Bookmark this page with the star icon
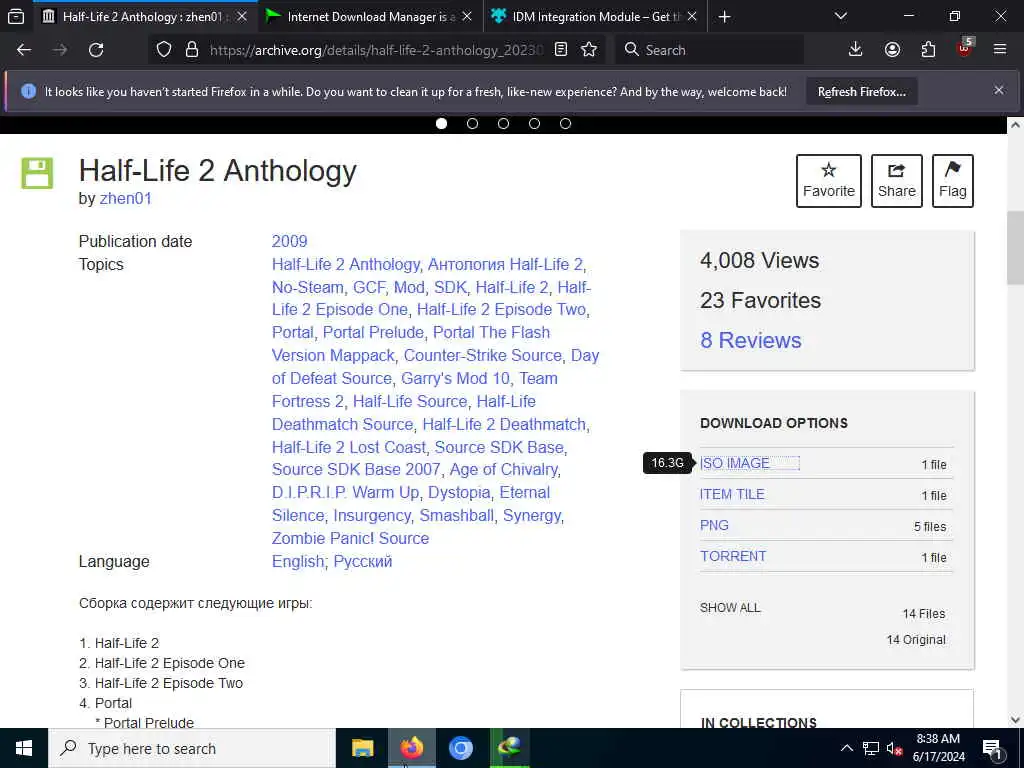Image resolution: width=1024 pixels, height=768 pixels. 589,50
